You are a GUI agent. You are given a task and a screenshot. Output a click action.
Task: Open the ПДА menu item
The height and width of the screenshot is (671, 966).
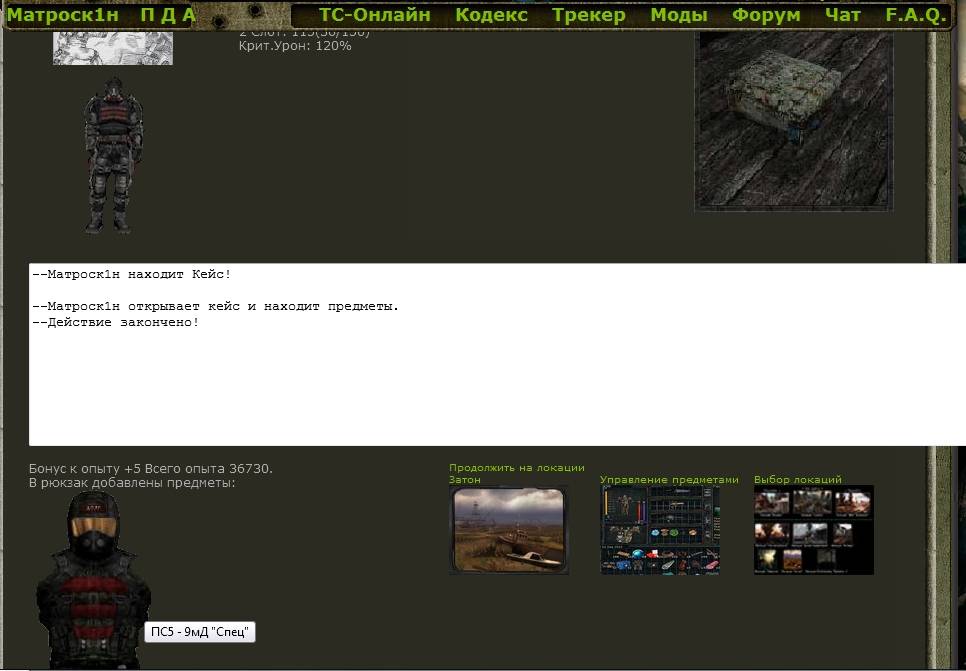coord(168,15)
